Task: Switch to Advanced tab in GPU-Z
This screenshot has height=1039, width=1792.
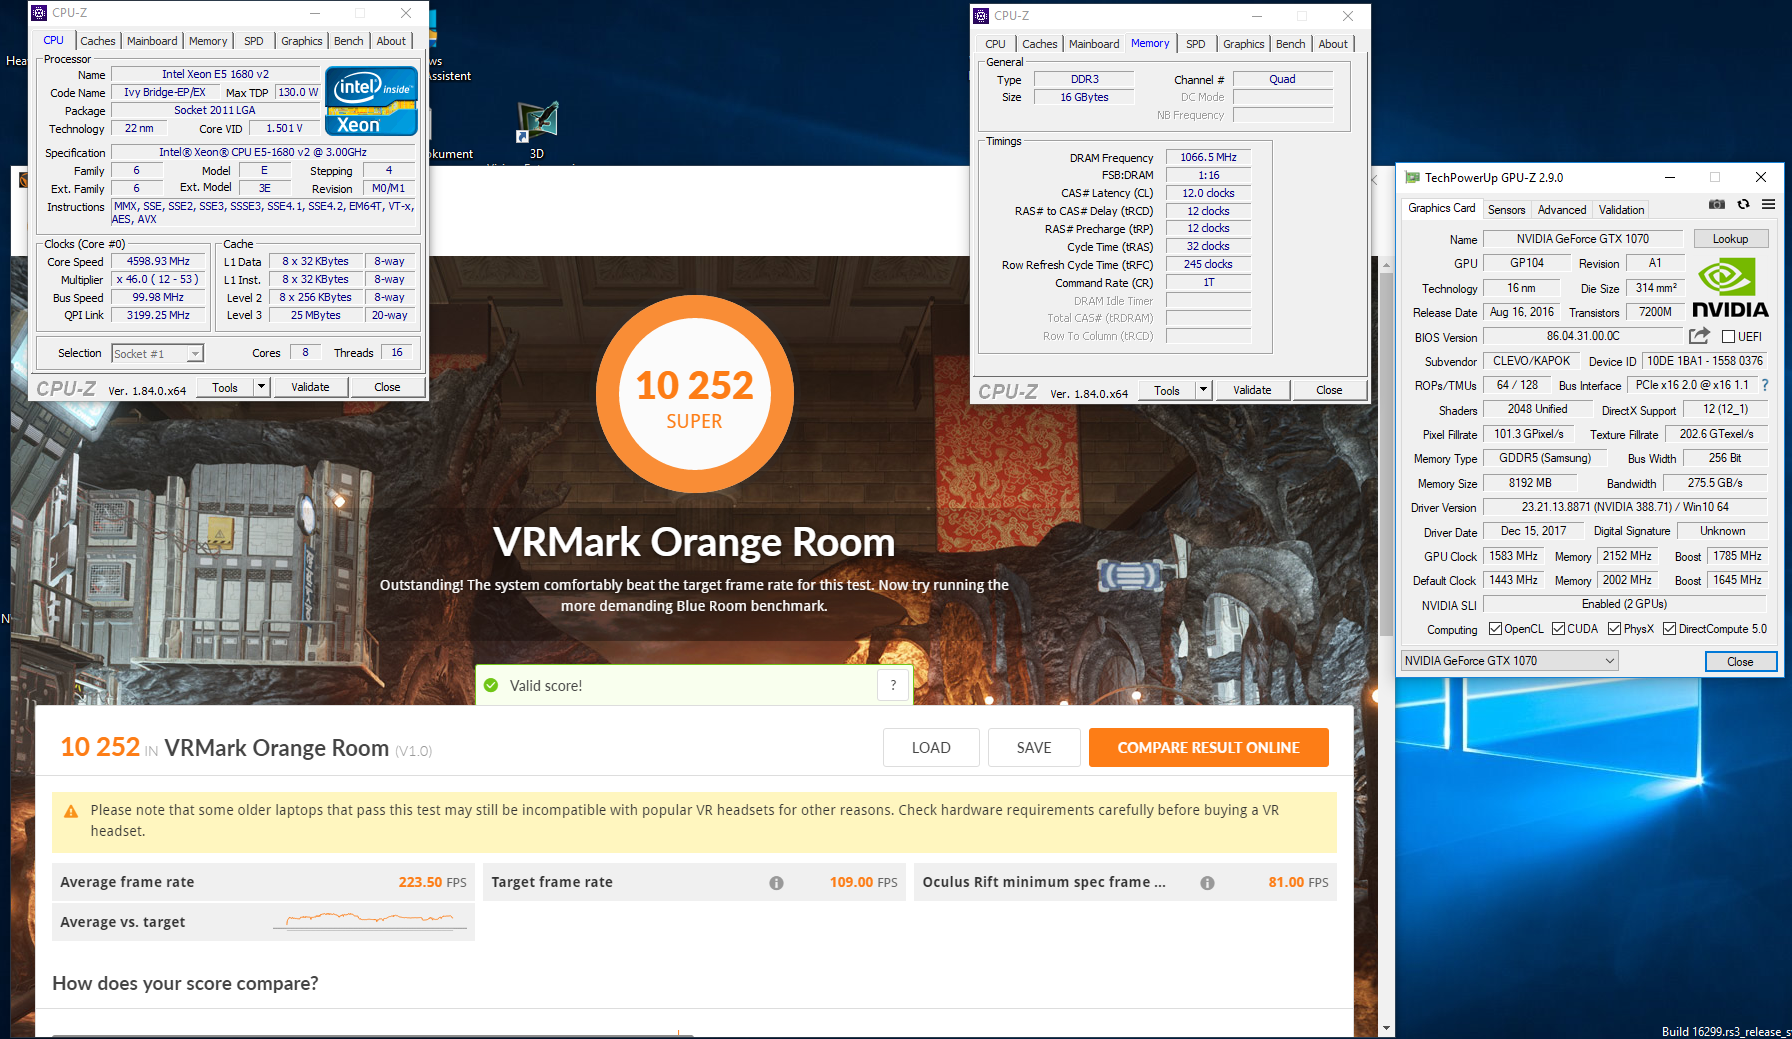Action: point(1562,209)
